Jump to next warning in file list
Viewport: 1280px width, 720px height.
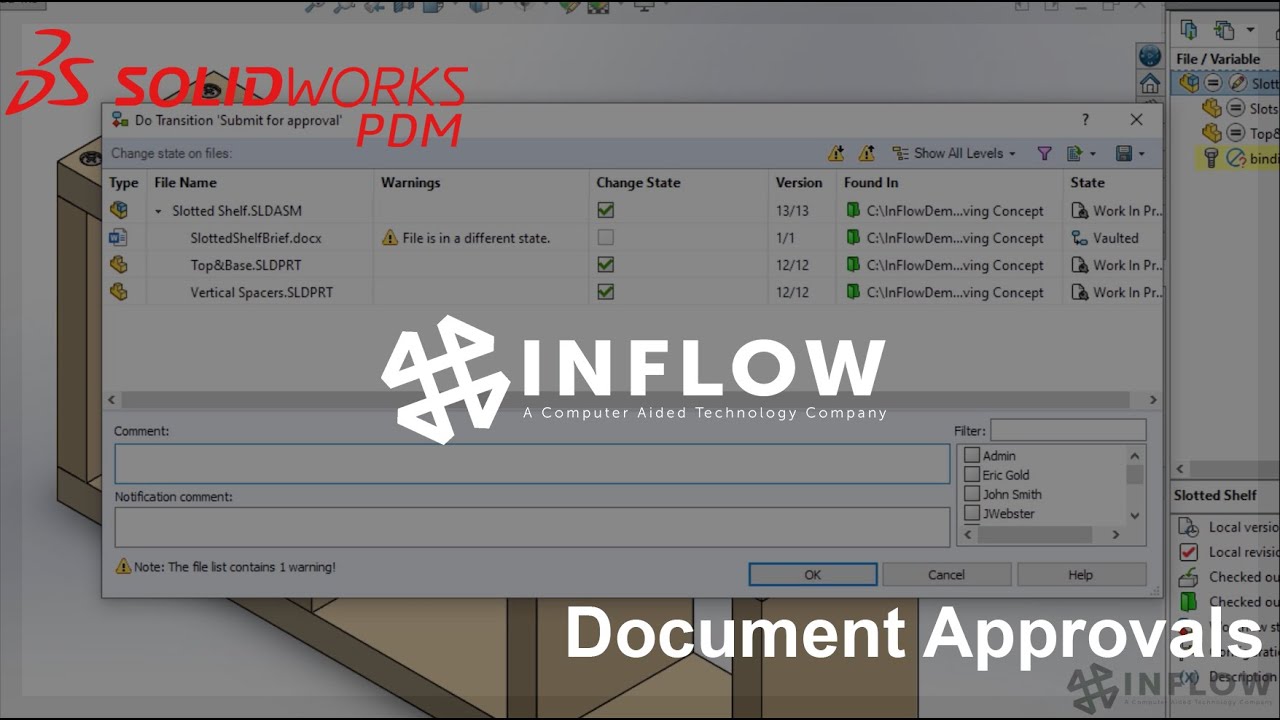pyautogui.click(x=836, y=153)
